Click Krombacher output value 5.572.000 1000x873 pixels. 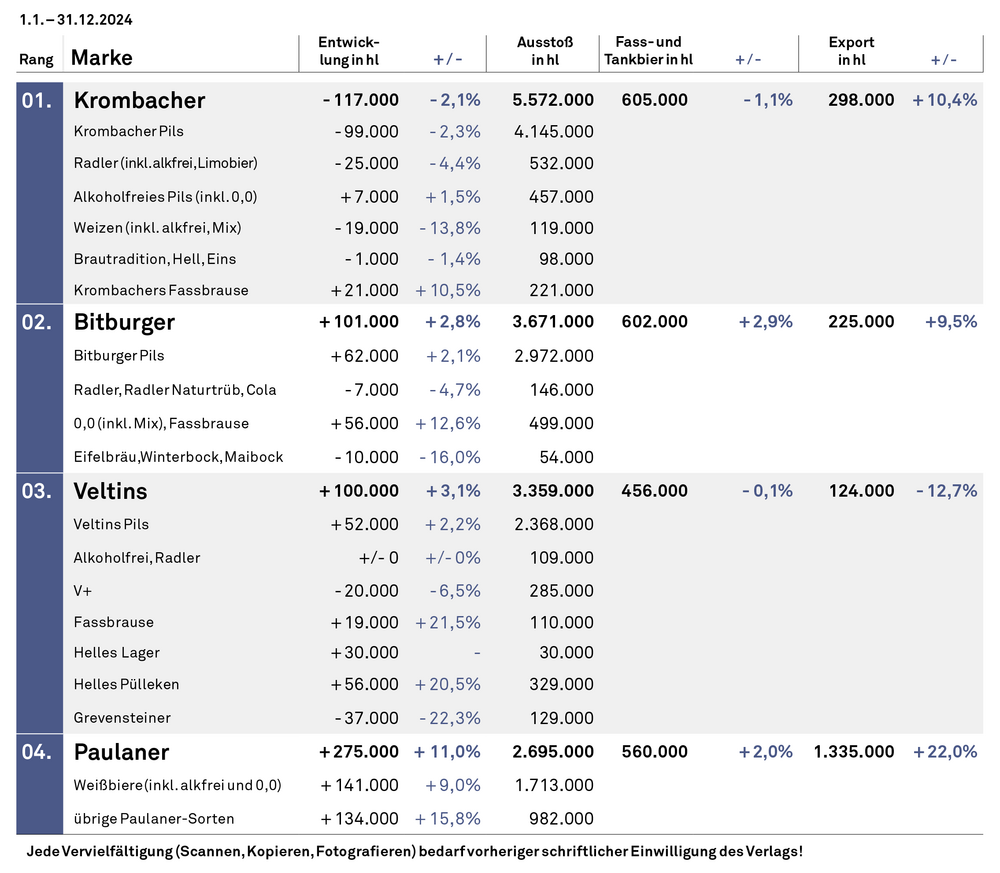click(553, 100)
